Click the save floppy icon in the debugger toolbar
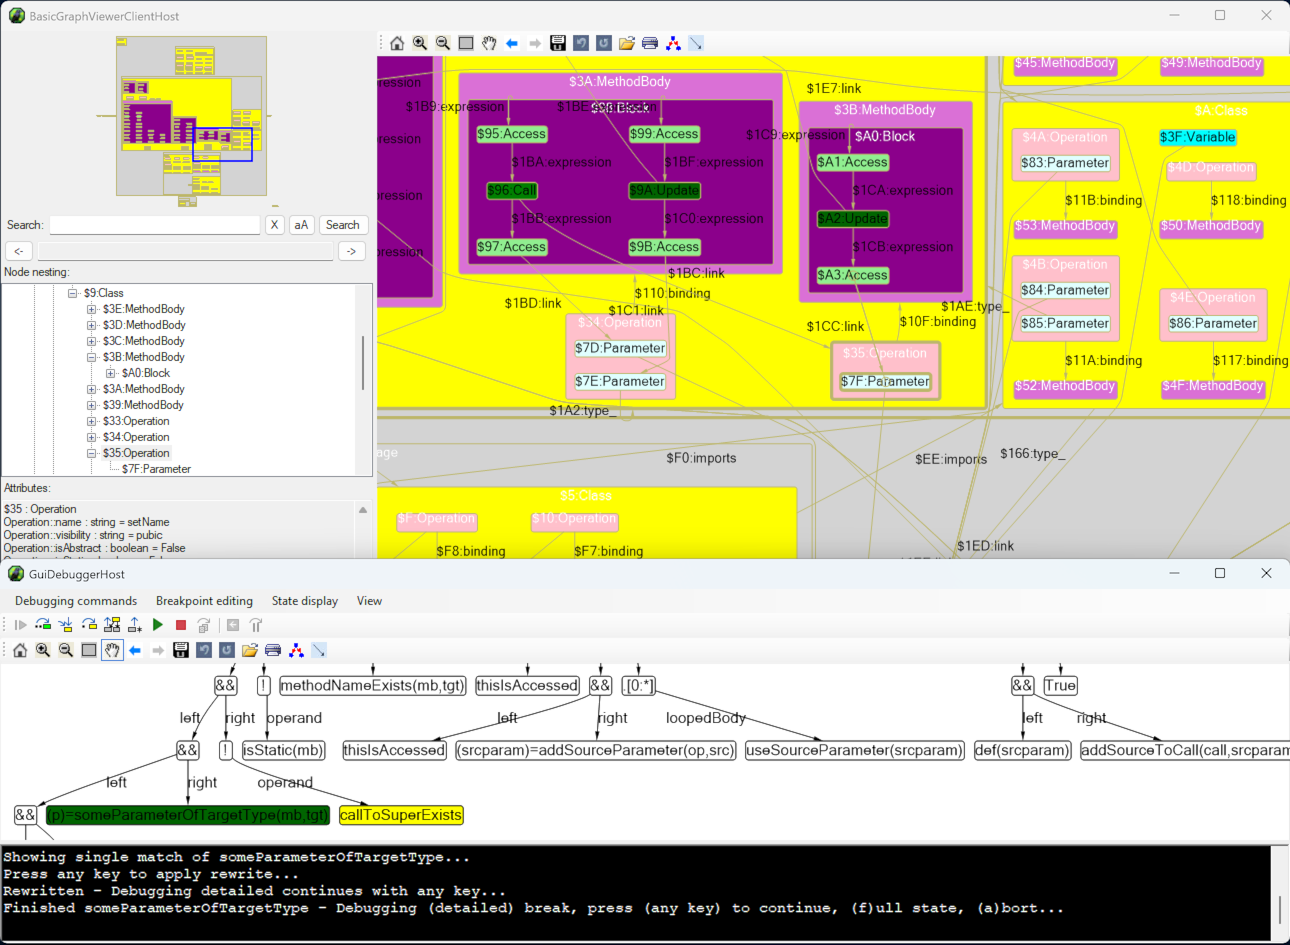The height and width of the screenshot is (945, 1290). click(181, 650)
